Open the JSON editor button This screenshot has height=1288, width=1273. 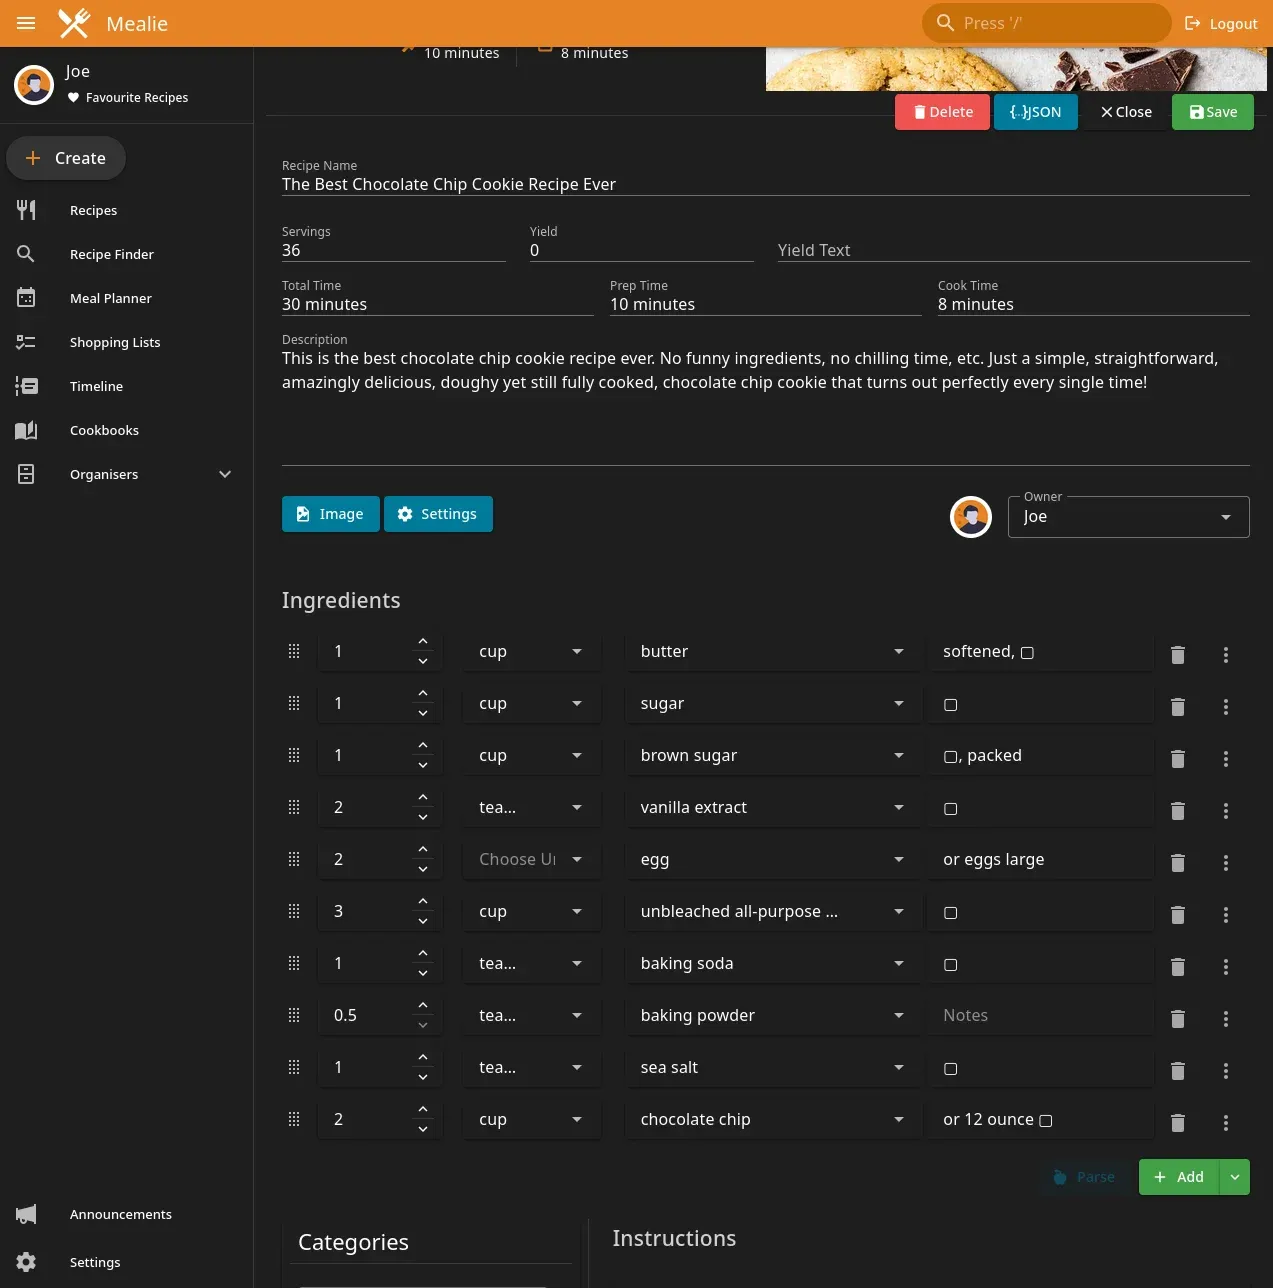click(1036, 112)
